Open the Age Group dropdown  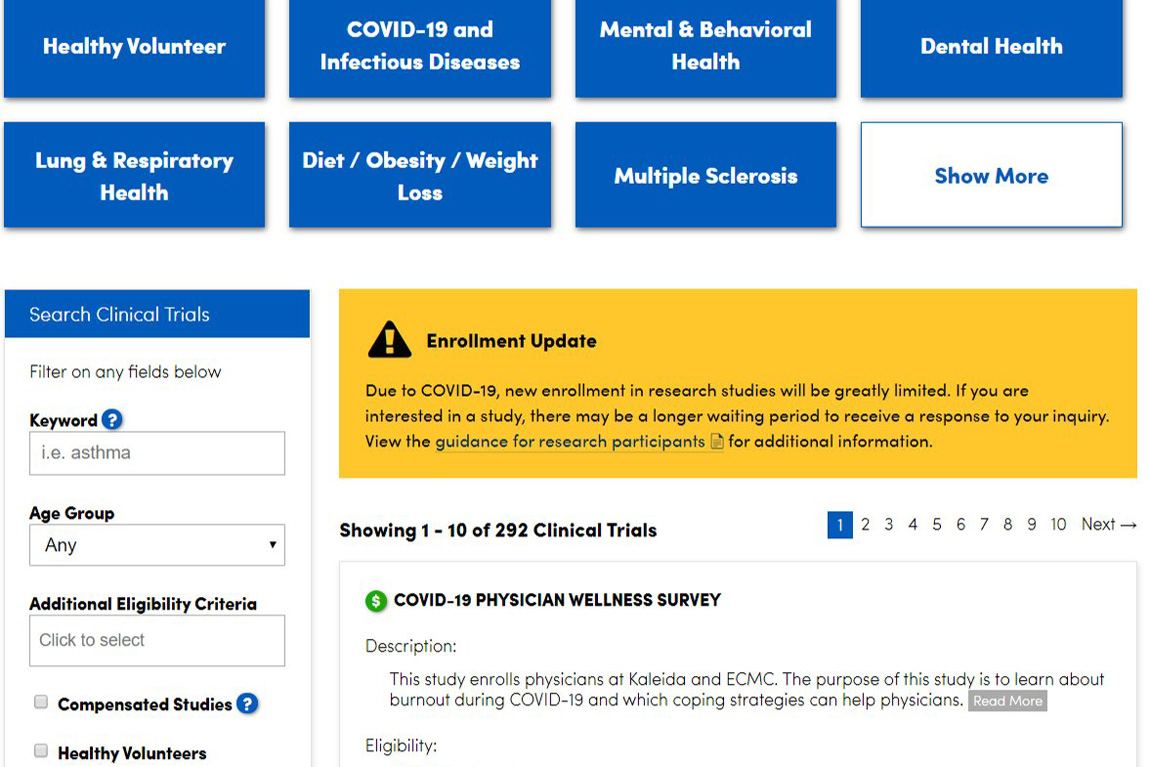point(157,545)
